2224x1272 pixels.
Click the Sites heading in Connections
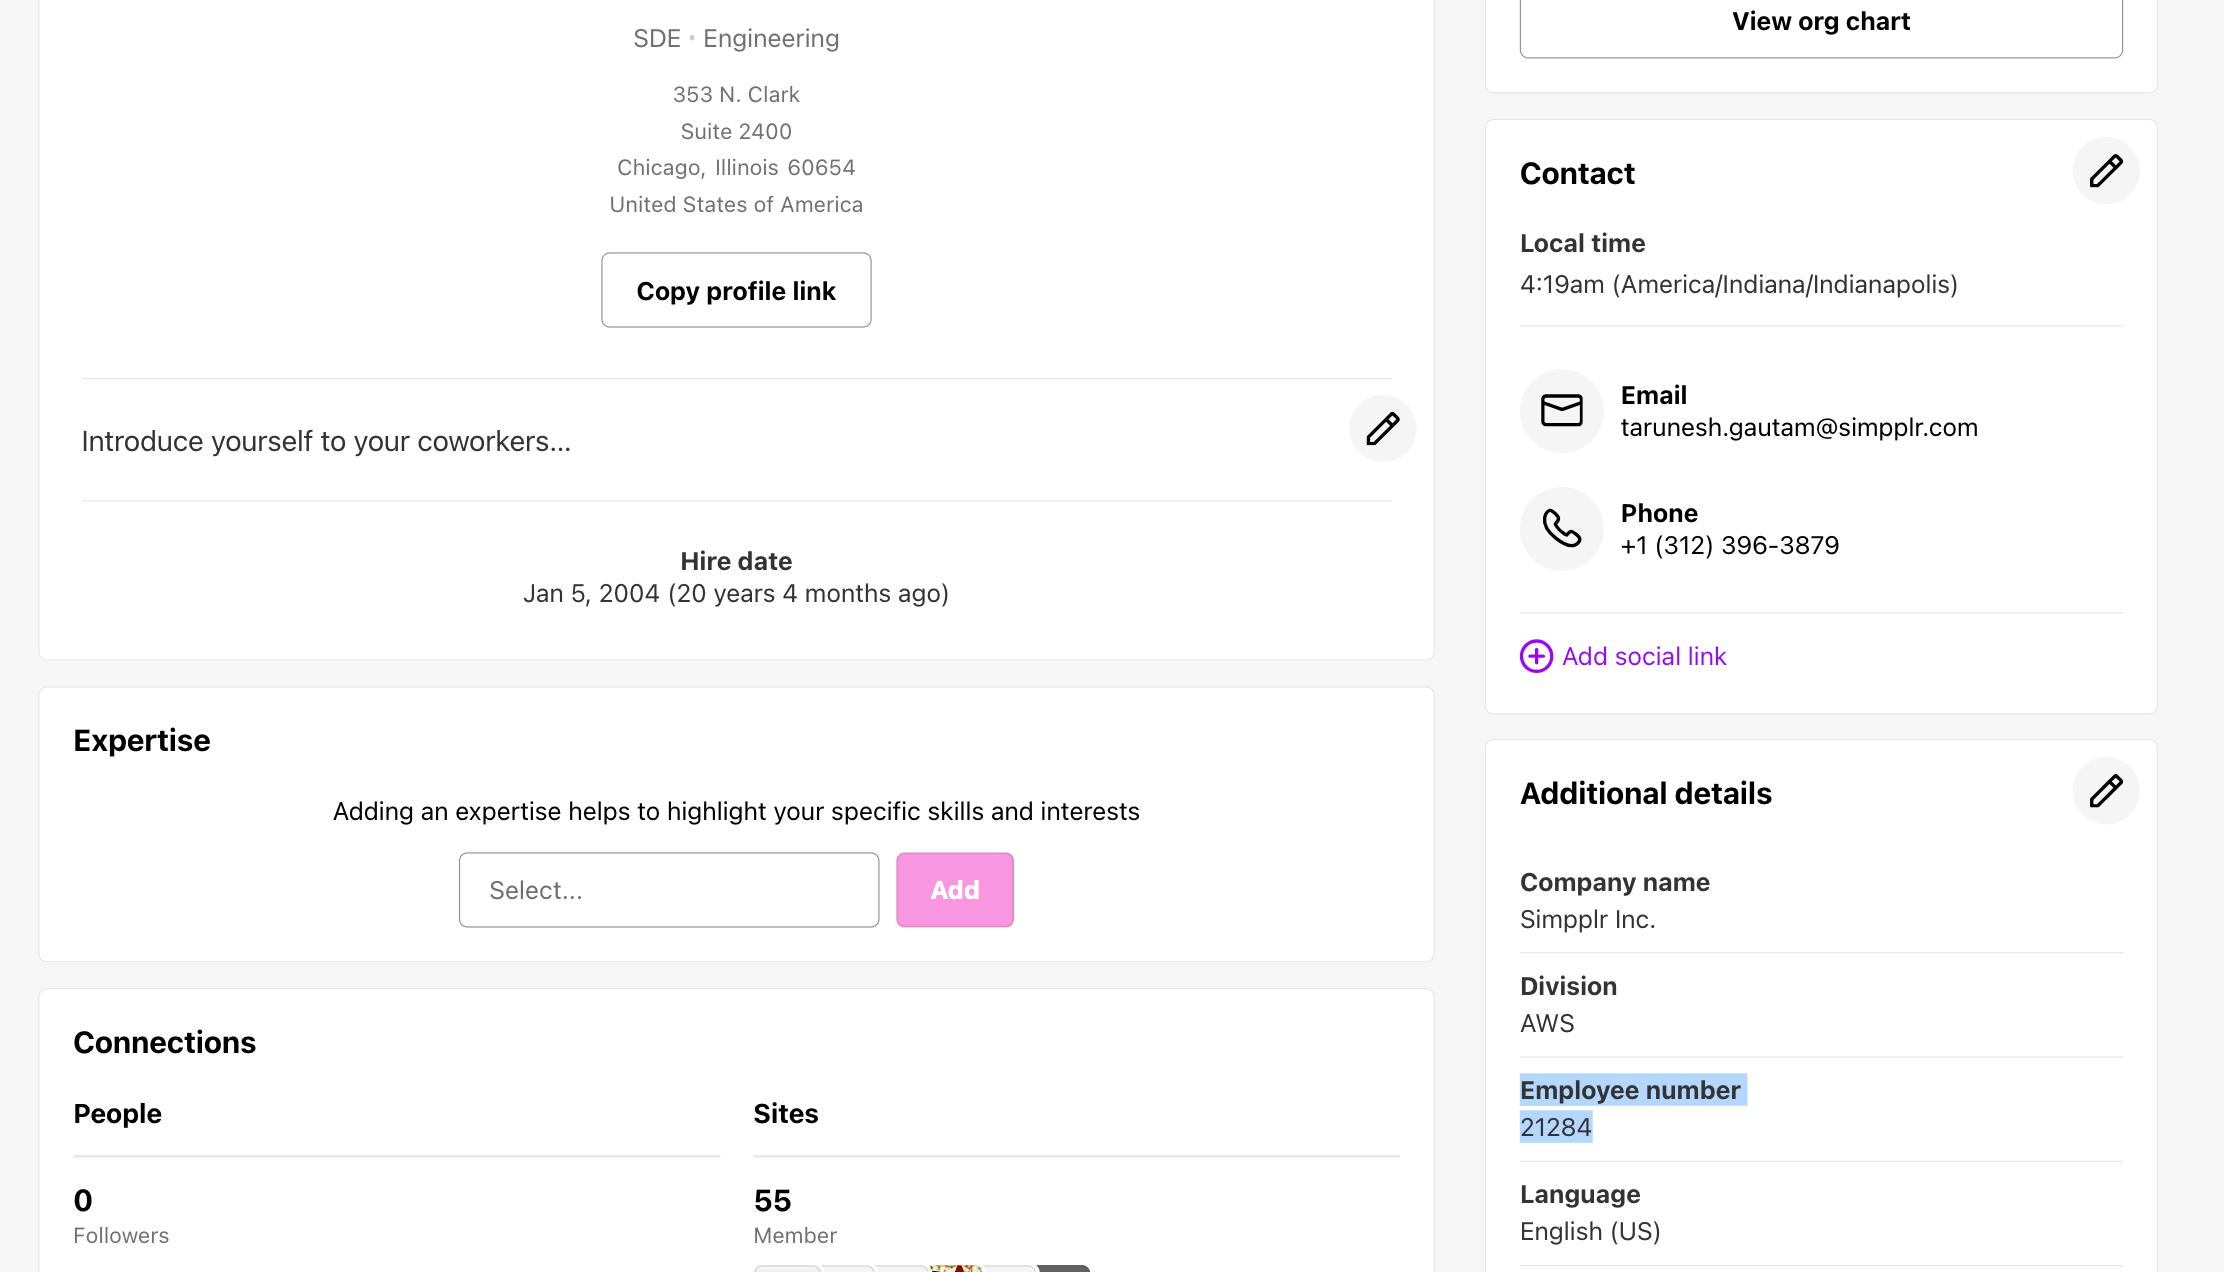(x=785, y=1114)
